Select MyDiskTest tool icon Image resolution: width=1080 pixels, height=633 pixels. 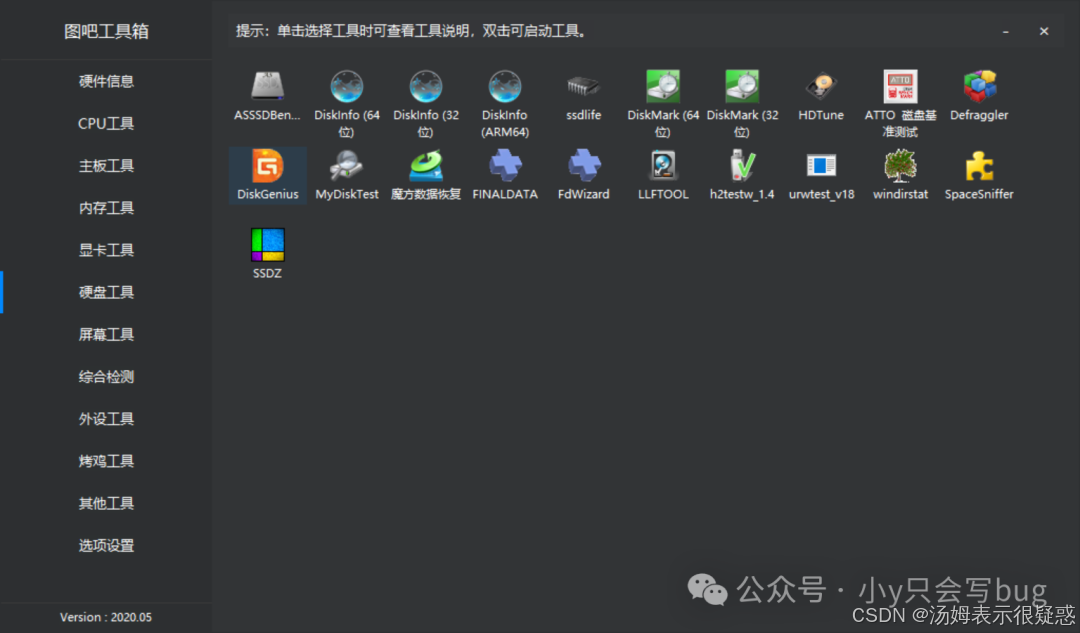(346, 166)
